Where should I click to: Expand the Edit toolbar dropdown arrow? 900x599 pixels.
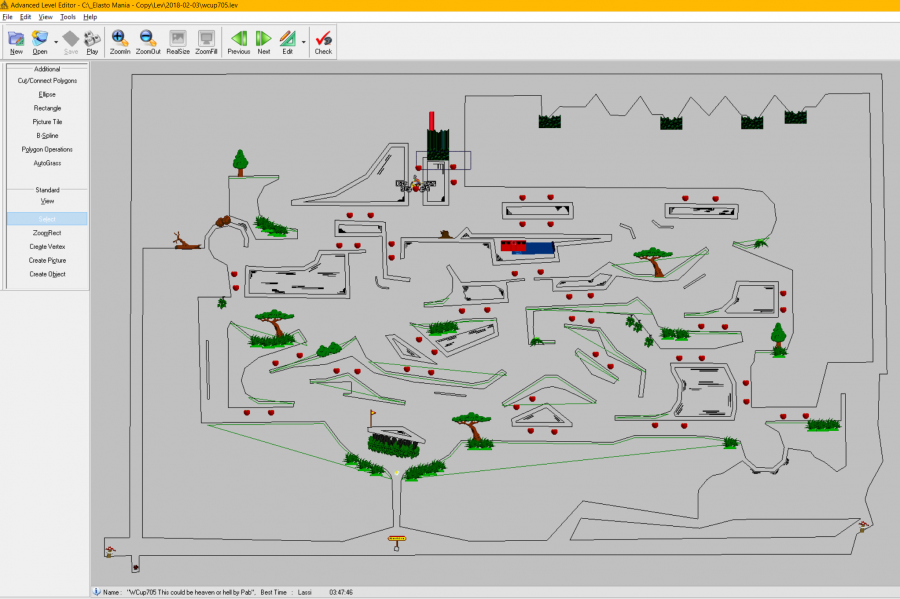click(304, 42)
